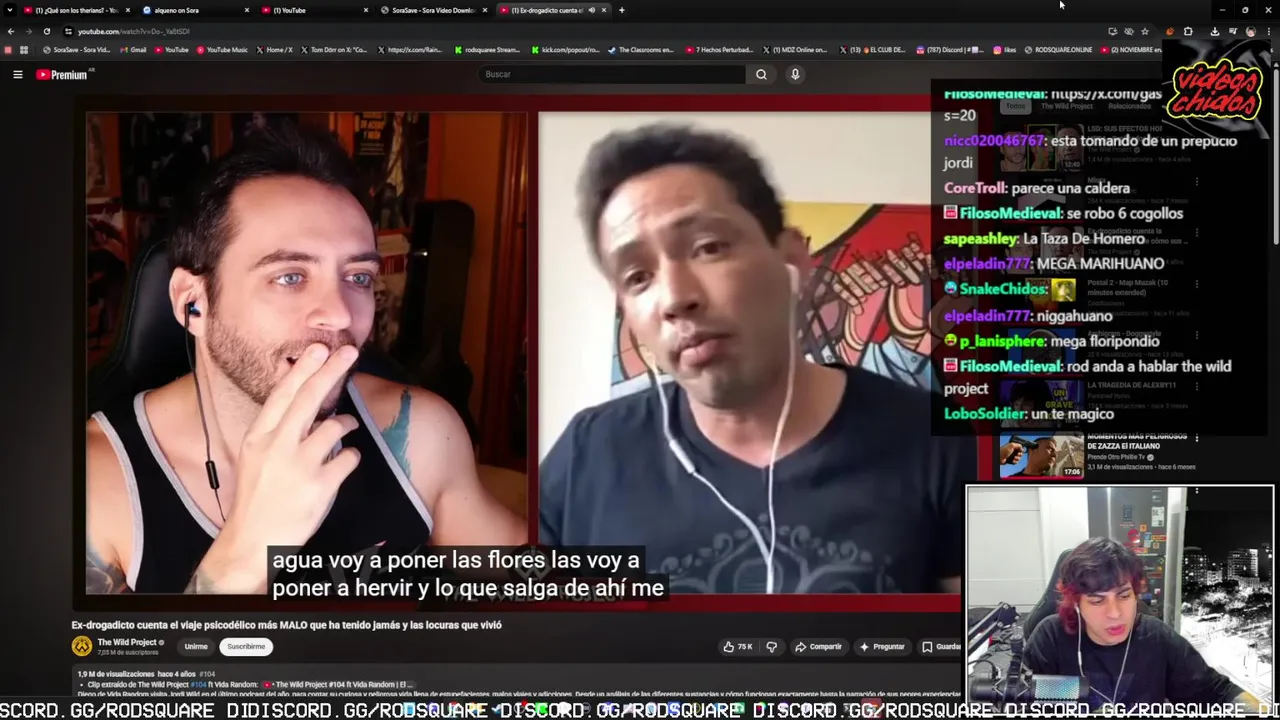Open the "RODSQUARE.ONLINE" bookmark
1280x720 pixels.
(1057, 50)
